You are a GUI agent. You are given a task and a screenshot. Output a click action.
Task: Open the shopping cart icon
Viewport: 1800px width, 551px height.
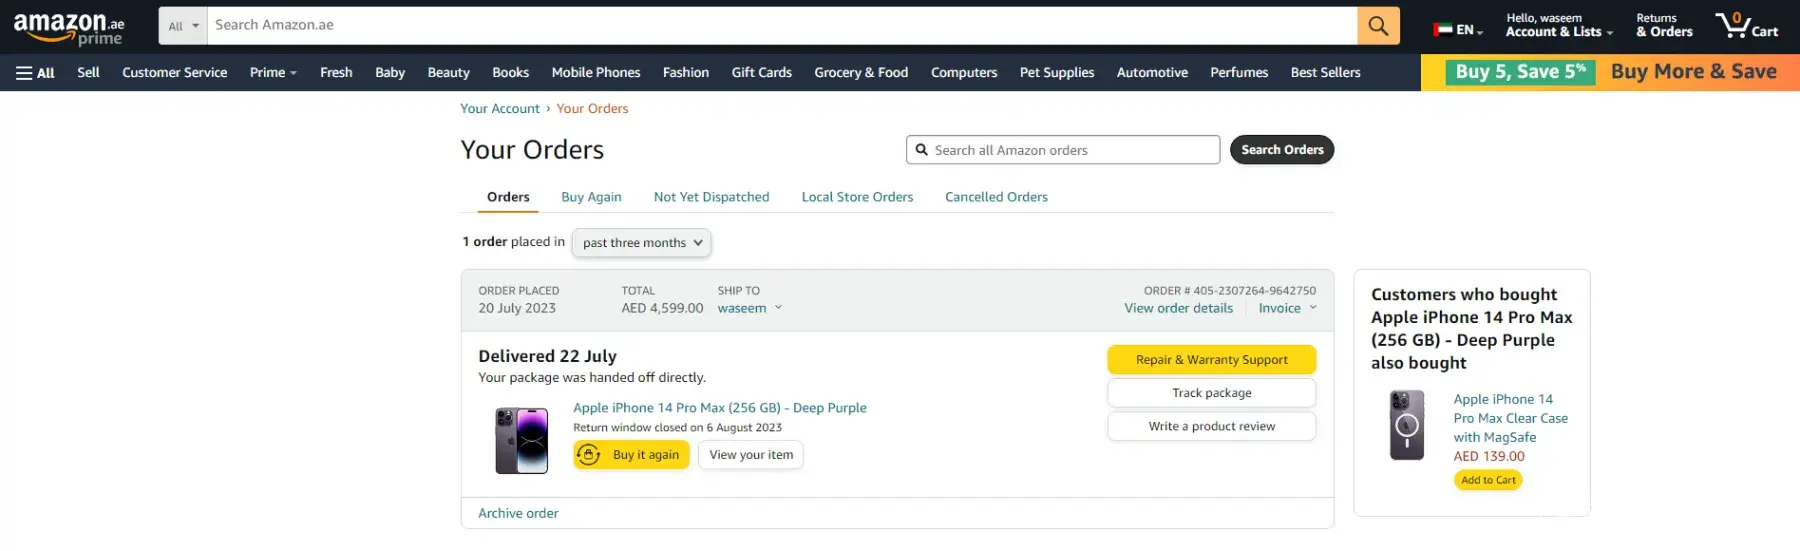pyautogui.click(x=1747, y=25)
